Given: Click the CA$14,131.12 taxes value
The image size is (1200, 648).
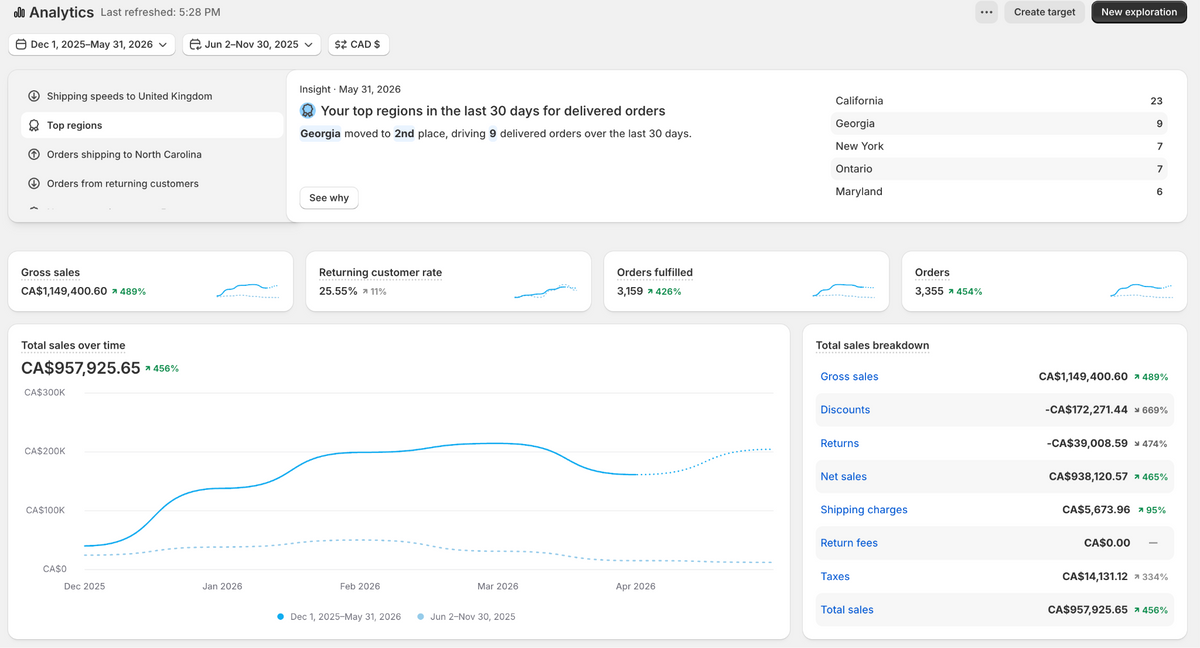Looking at the screenshot, I should coord(1095,576).
